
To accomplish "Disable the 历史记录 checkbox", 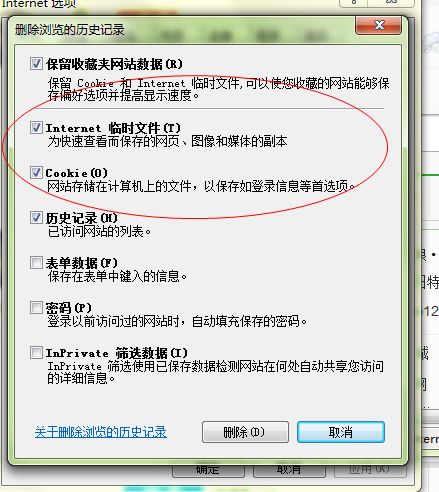I will pos(36,217).
